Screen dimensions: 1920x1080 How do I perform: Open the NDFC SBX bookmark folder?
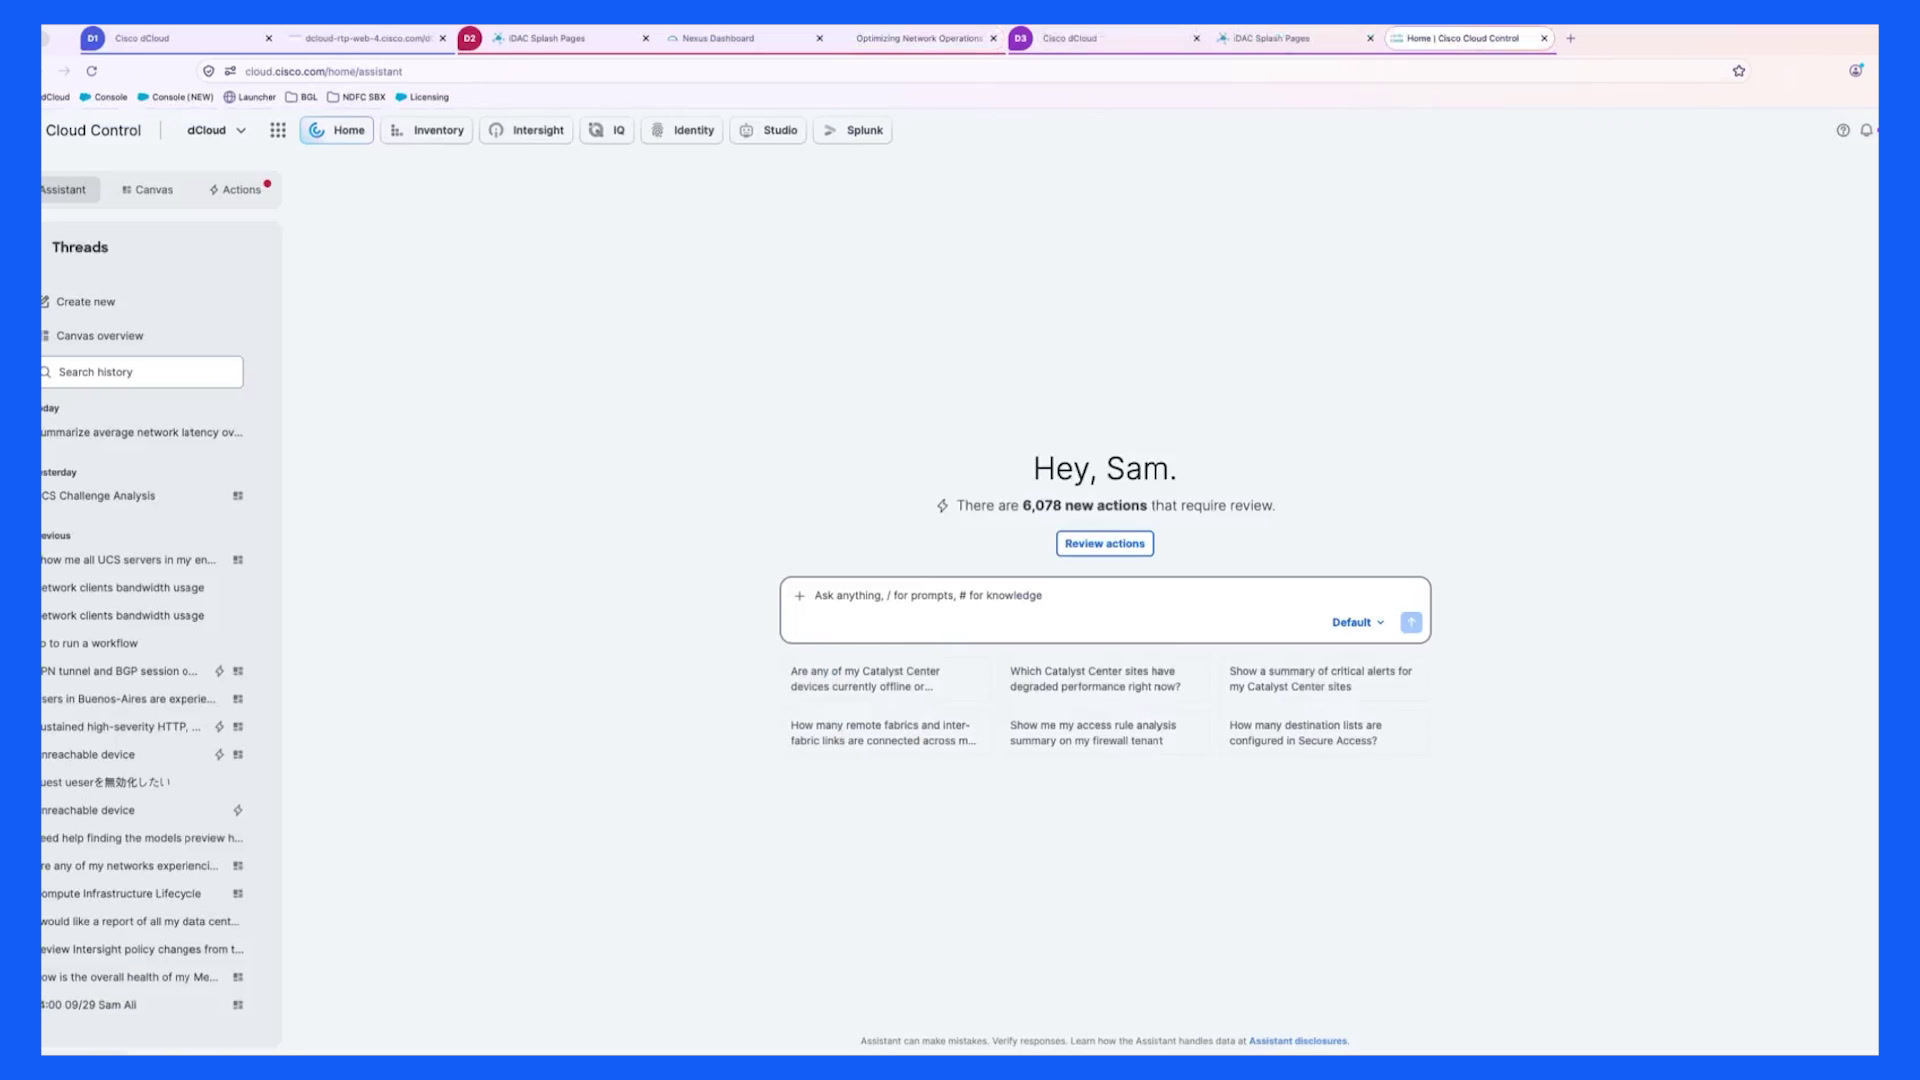pos(356,97)
